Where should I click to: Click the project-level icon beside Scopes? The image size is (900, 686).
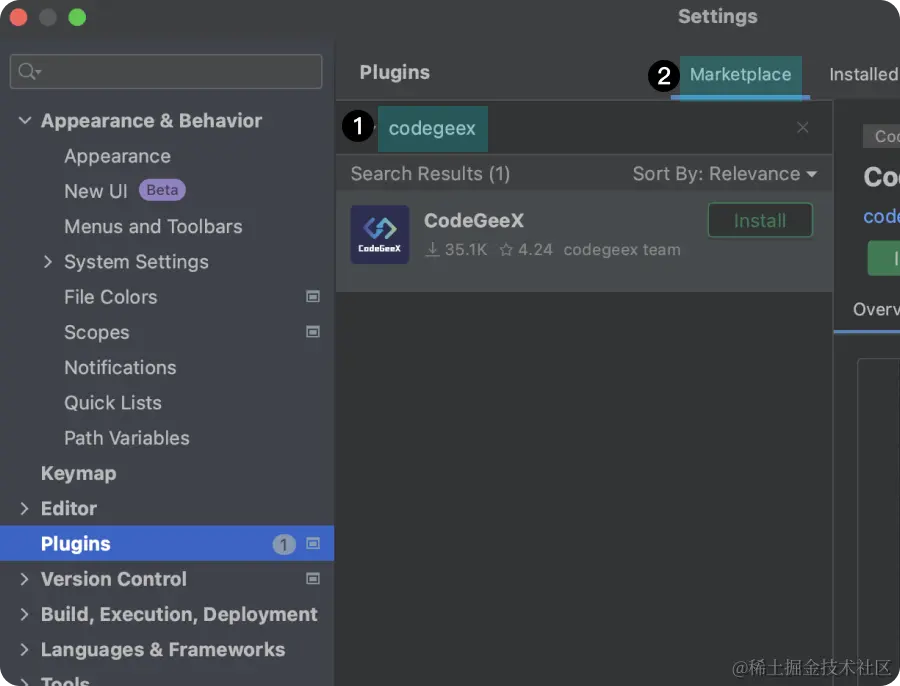pyautogui.click(x=313, y=332)
